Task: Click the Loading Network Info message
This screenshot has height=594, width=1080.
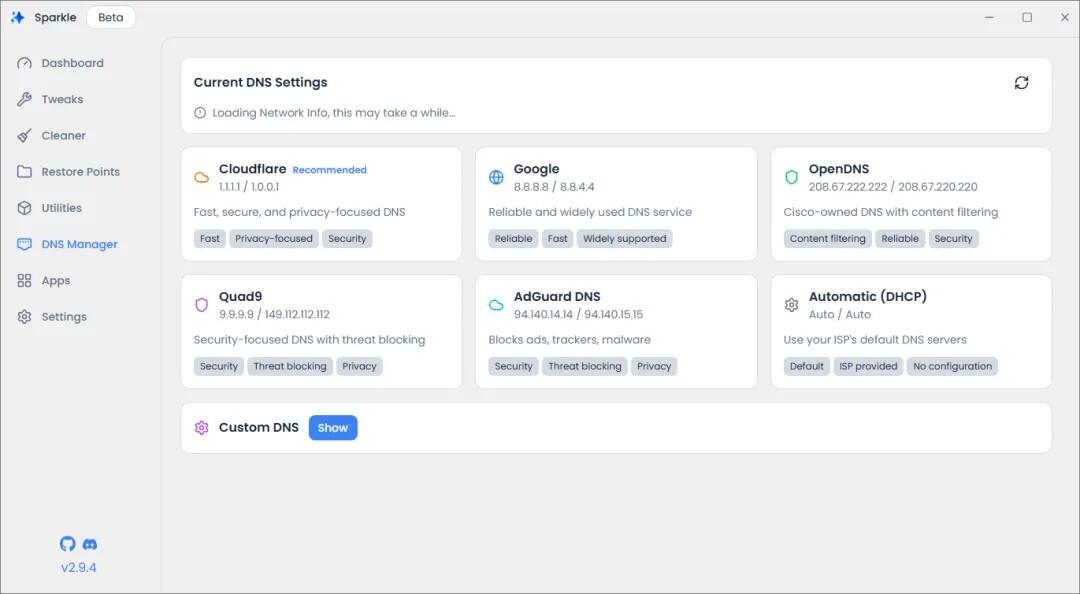Action: tap(333, 113)
